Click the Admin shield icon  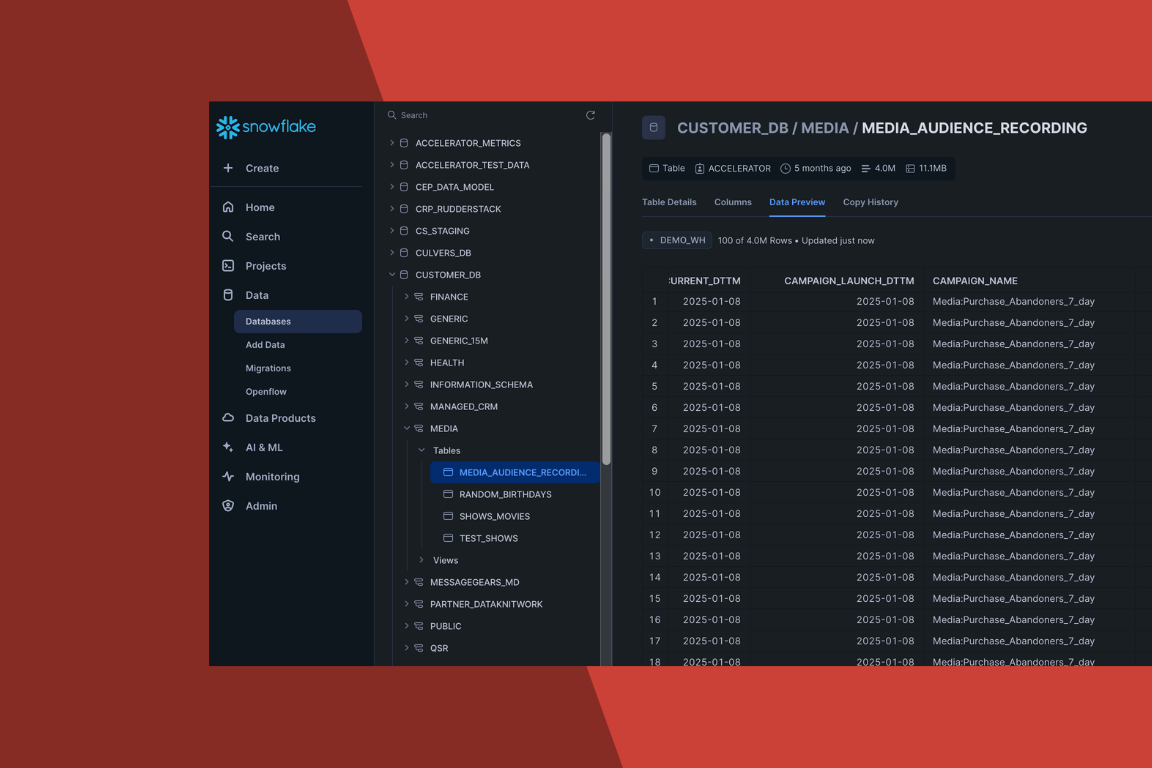click(x=228, y=506)
